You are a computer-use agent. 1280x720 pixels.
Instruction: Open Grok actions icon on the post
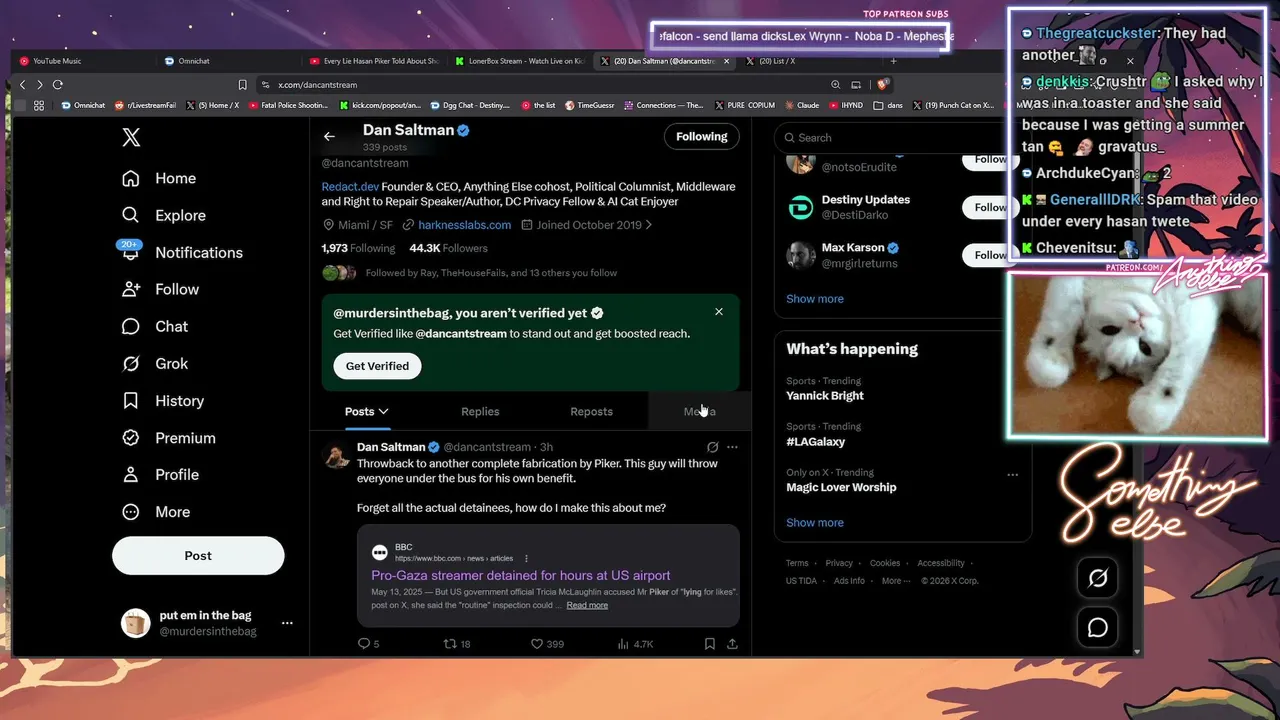[712, 447]
